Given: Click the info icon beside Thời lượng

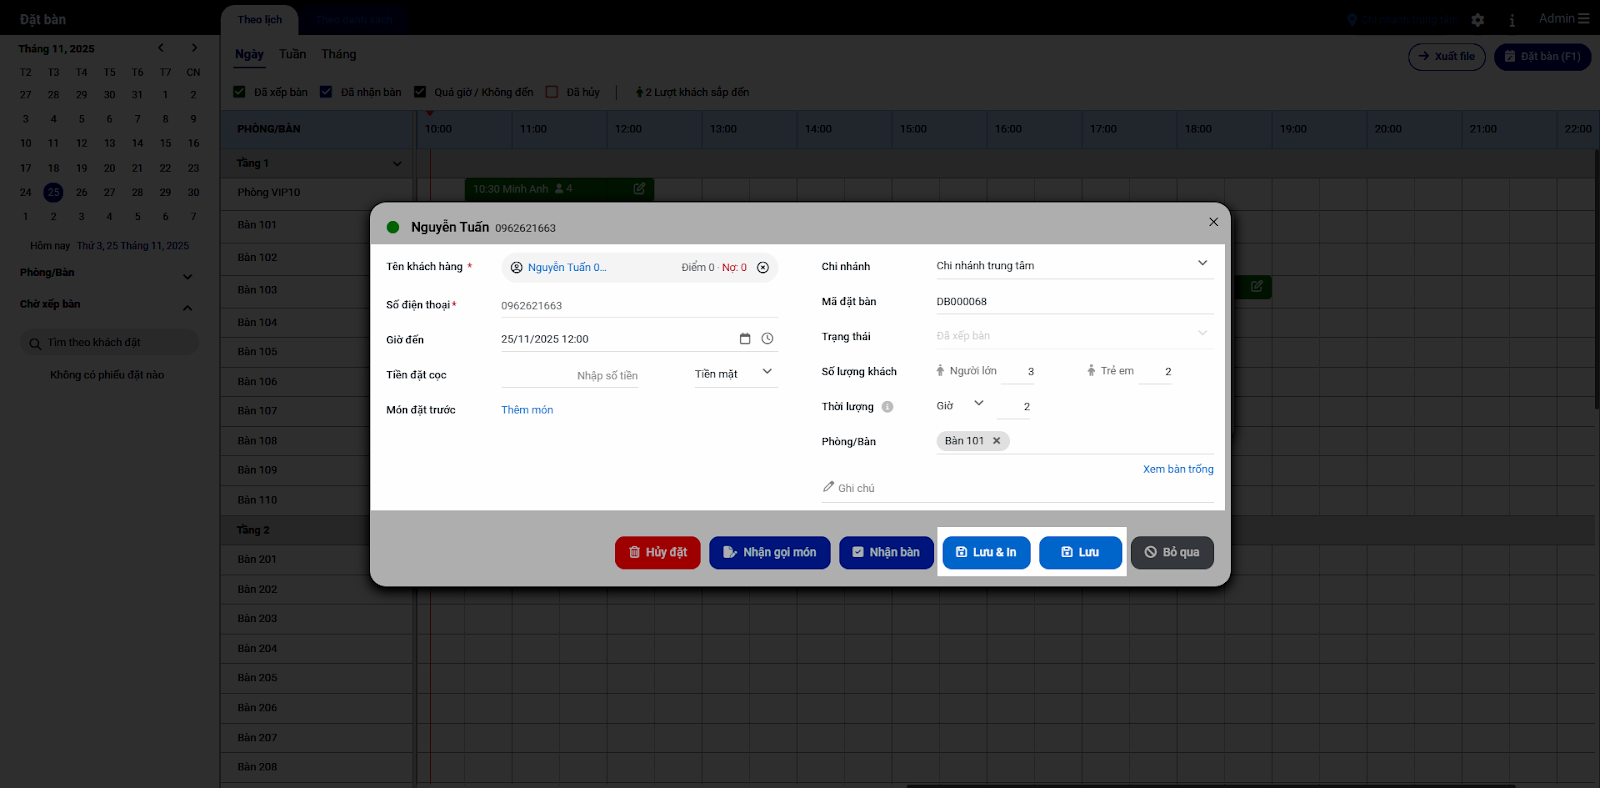Looking at the screenshot, I should point(887,407).
